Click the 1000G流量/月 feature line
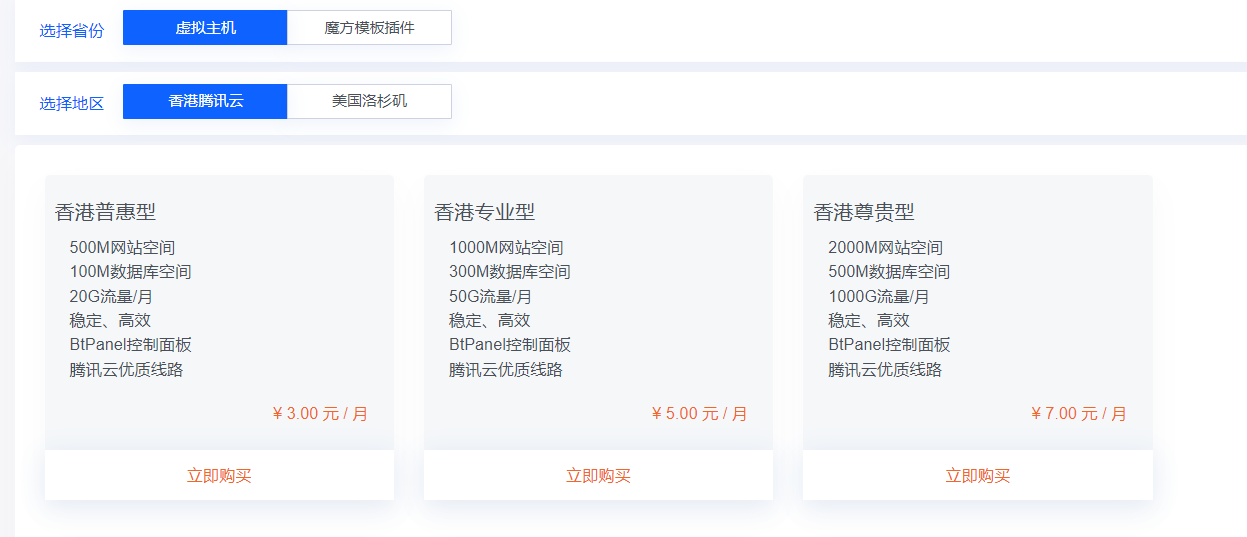1247x537 pixels. pyautogui.click(x=879, y=296)
